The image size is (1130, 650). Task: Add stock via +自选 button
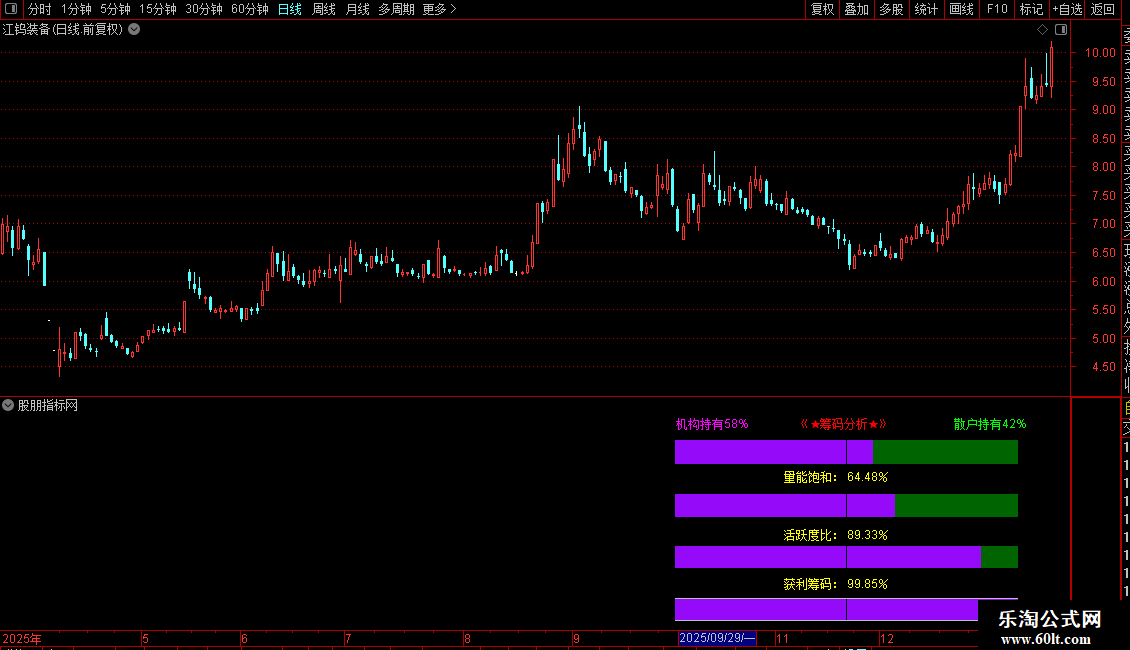[x=1067, y=9]
